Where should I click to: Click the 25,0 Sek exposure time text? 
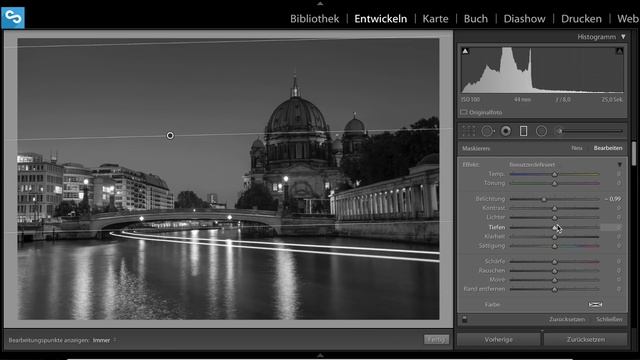coord(612,100)
